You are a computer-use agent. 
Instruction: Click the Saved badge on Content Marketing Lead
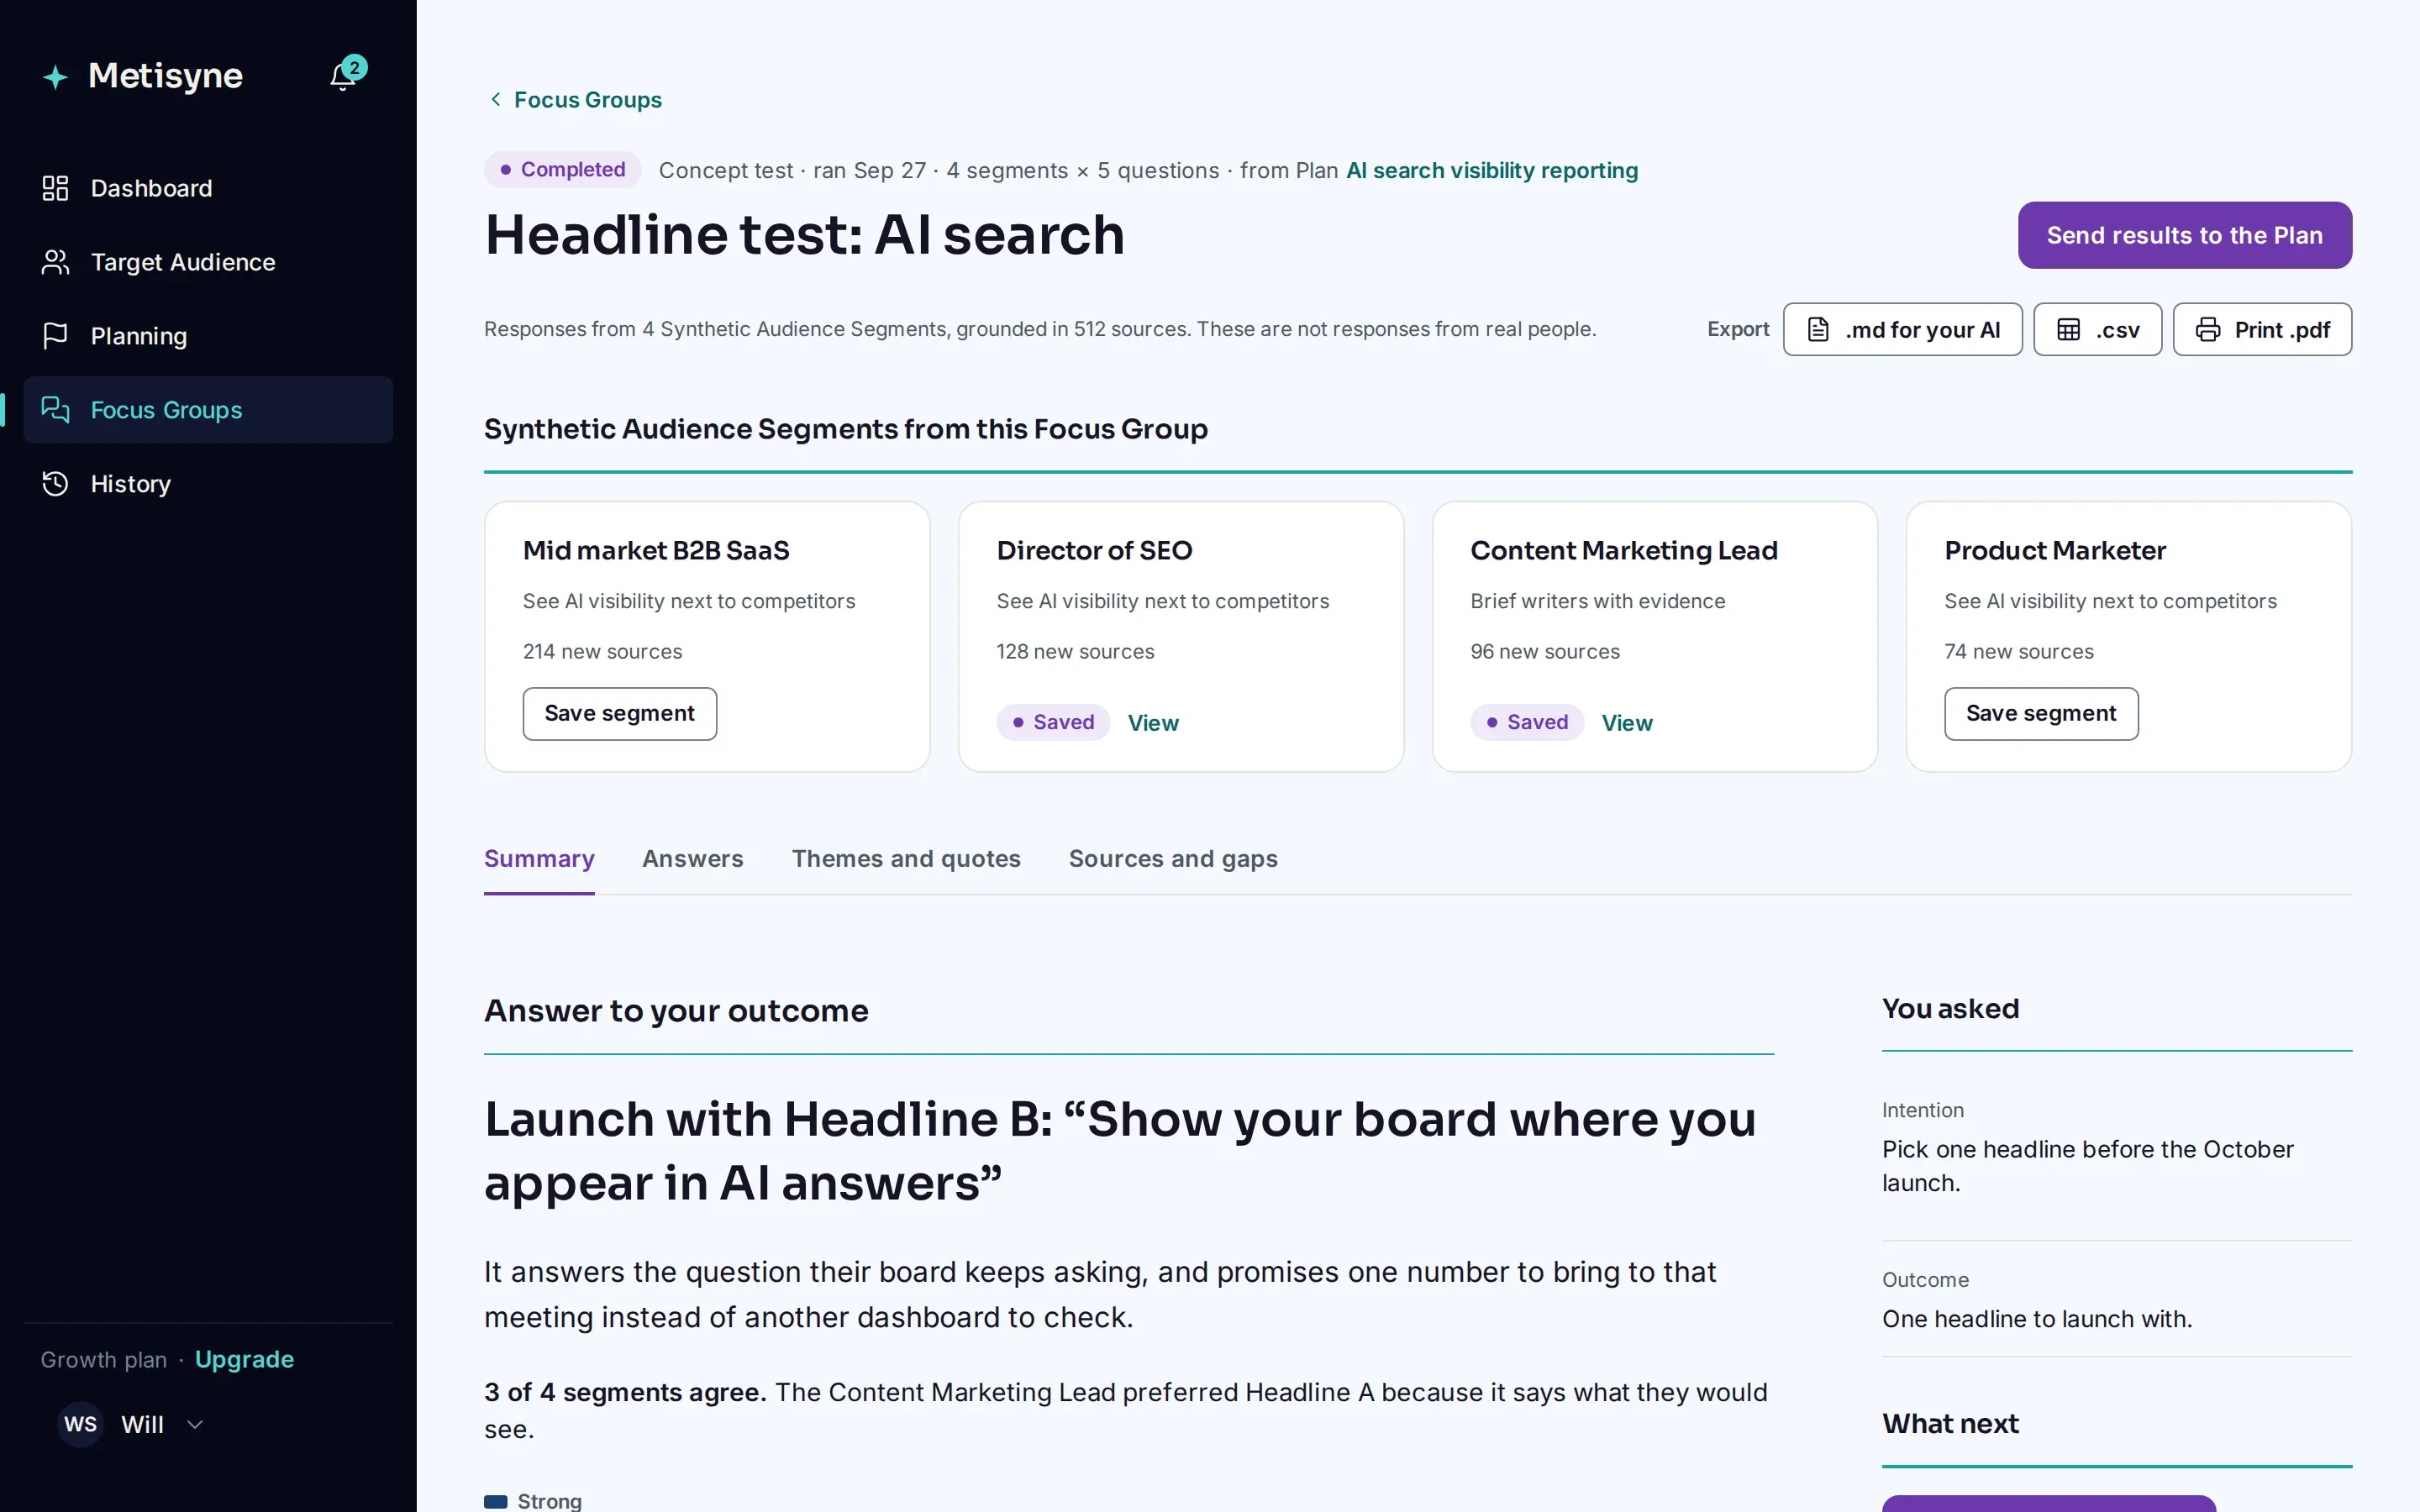1527,723
